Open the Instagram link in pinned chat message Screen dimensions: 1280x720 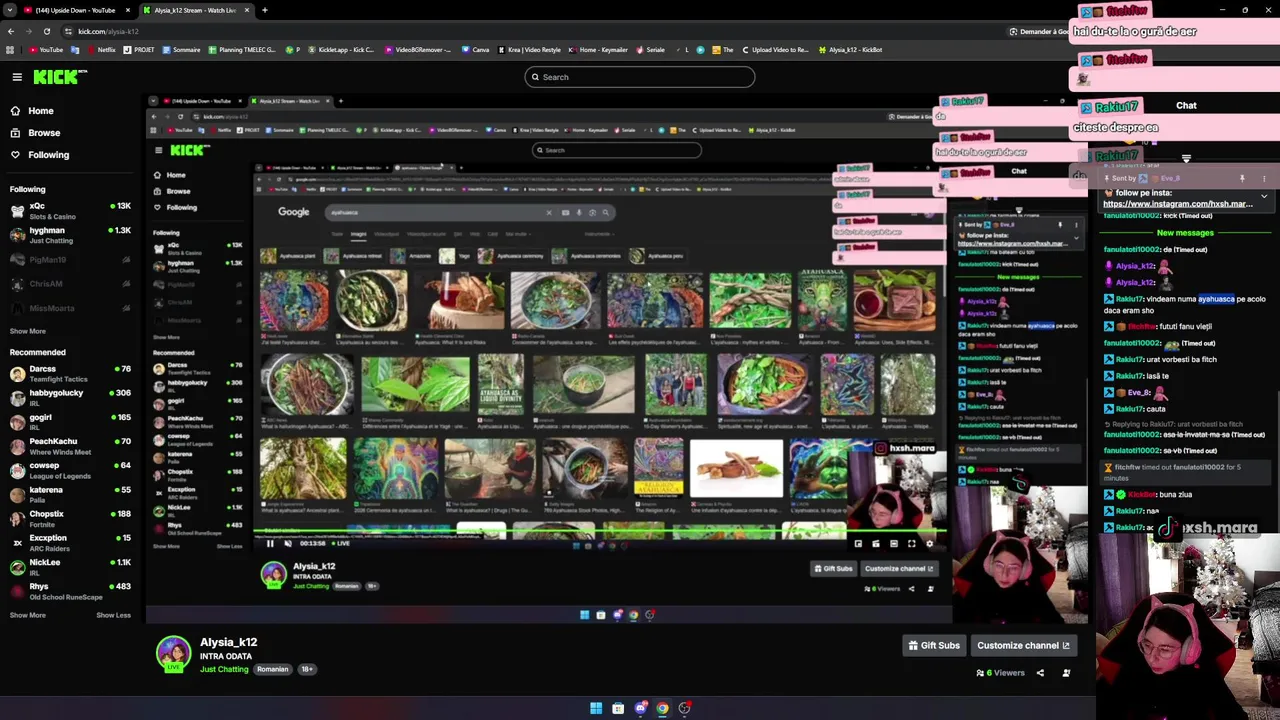1177,204
